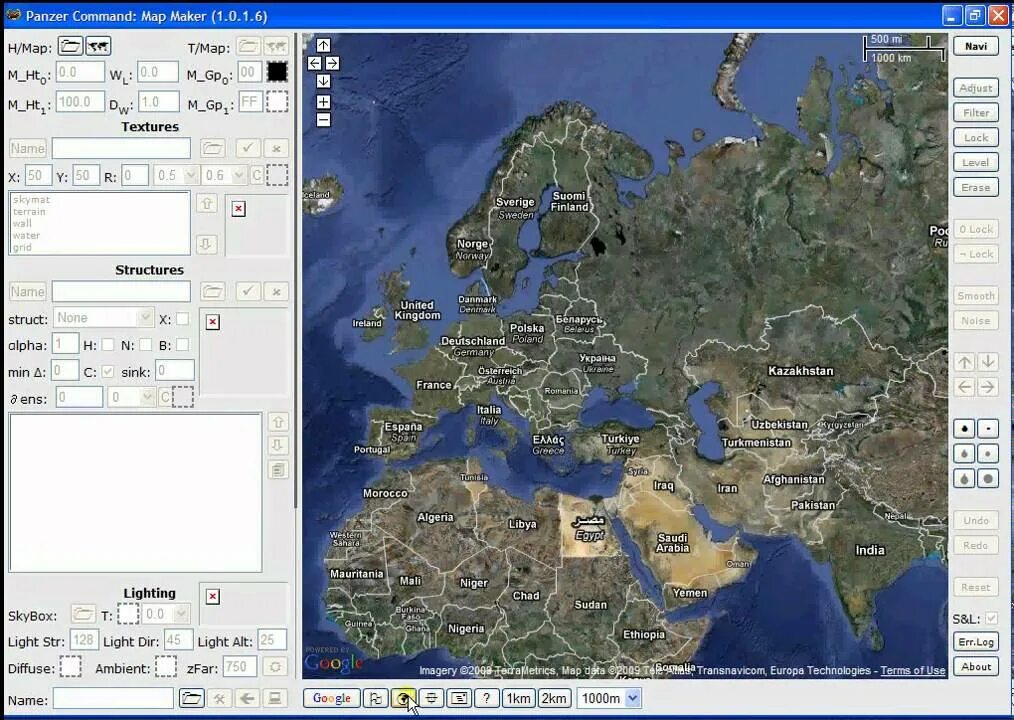1014x720 pixels.
Task: Browse for a structure with Structures folder icon
Action: (212, 291)
